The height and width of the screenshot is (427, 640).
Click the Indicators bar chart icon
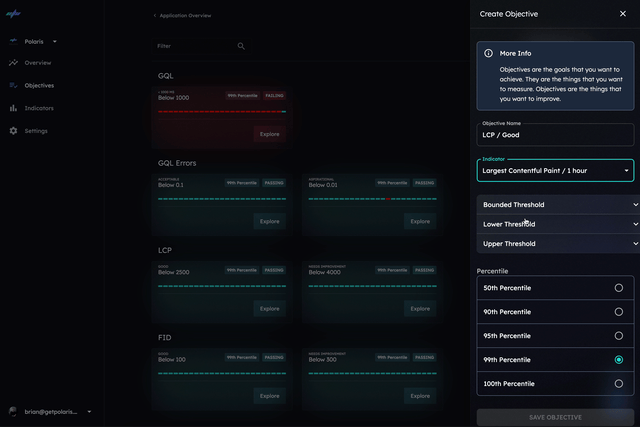tap(14, 108)
